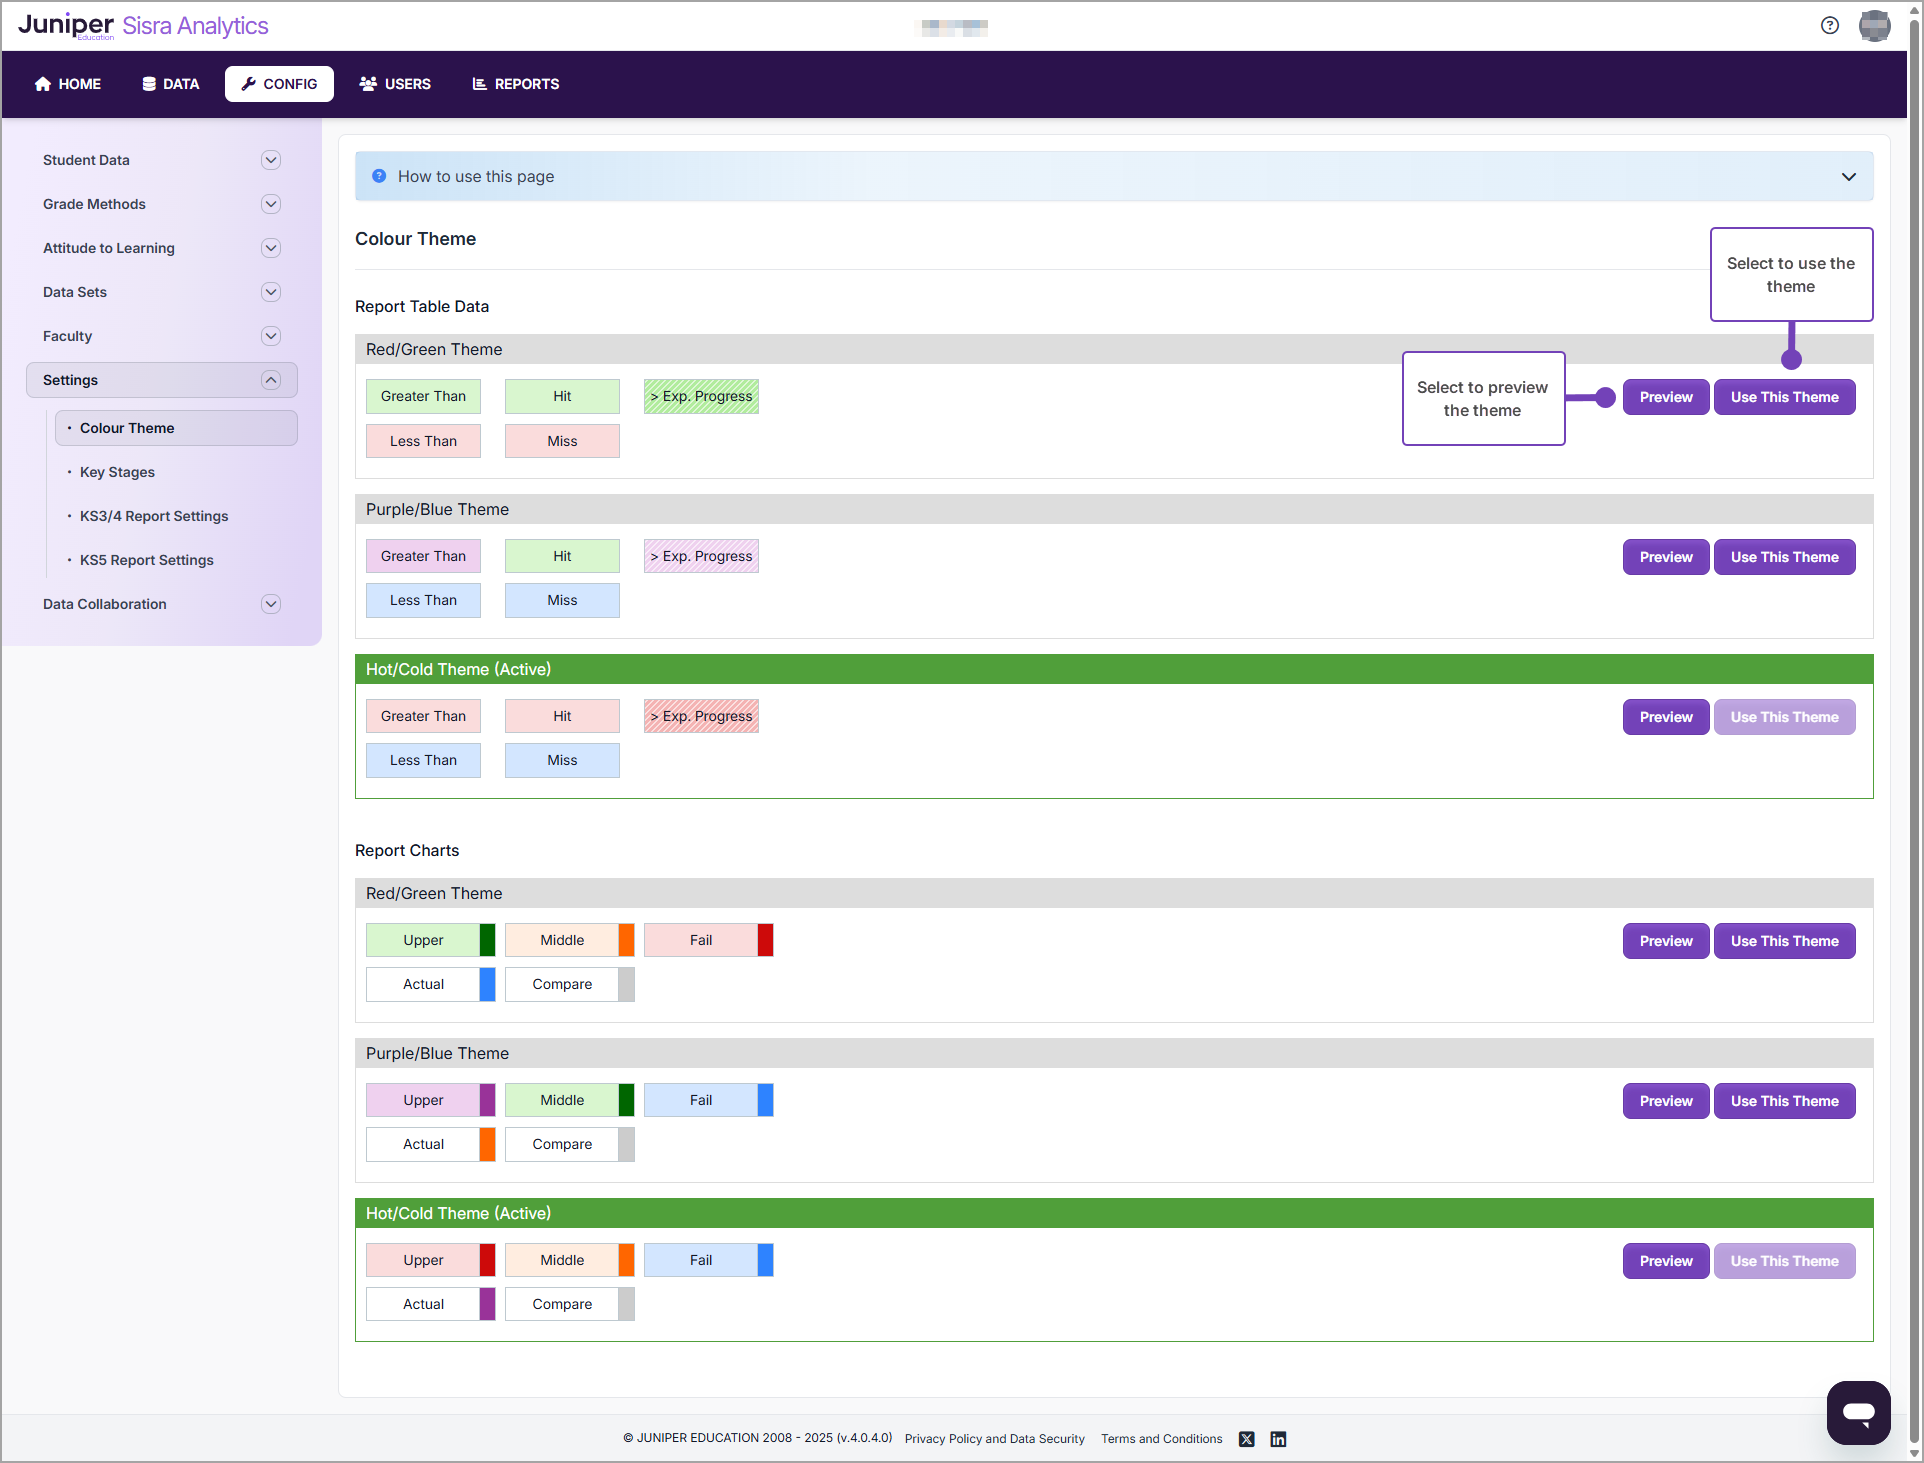This screenshot has height=1463, width=1924.
Task: Click the LinkedIn icon in the footer
Action: [x=1277, y=1438]
